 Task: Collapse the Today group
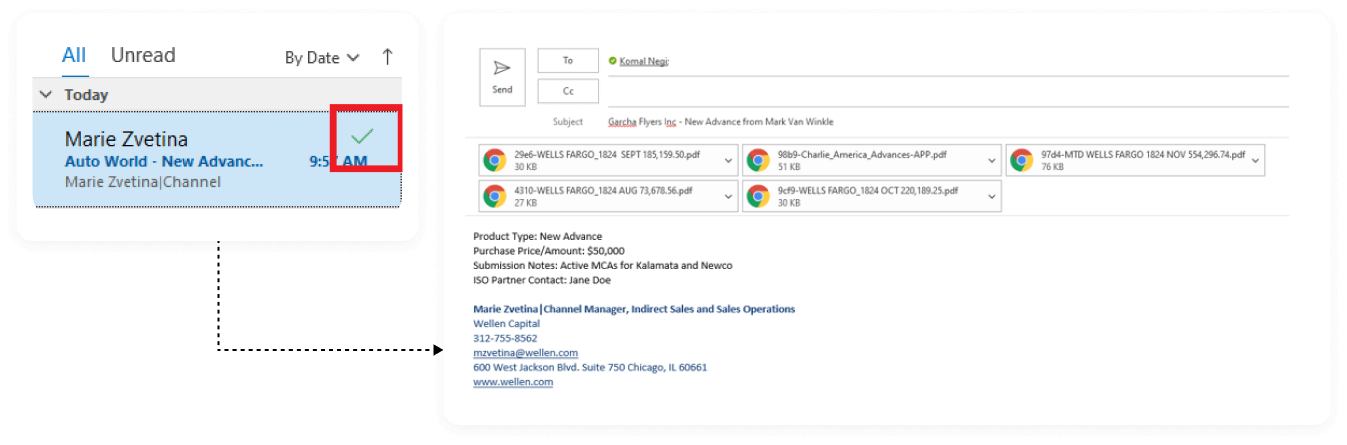46,95
